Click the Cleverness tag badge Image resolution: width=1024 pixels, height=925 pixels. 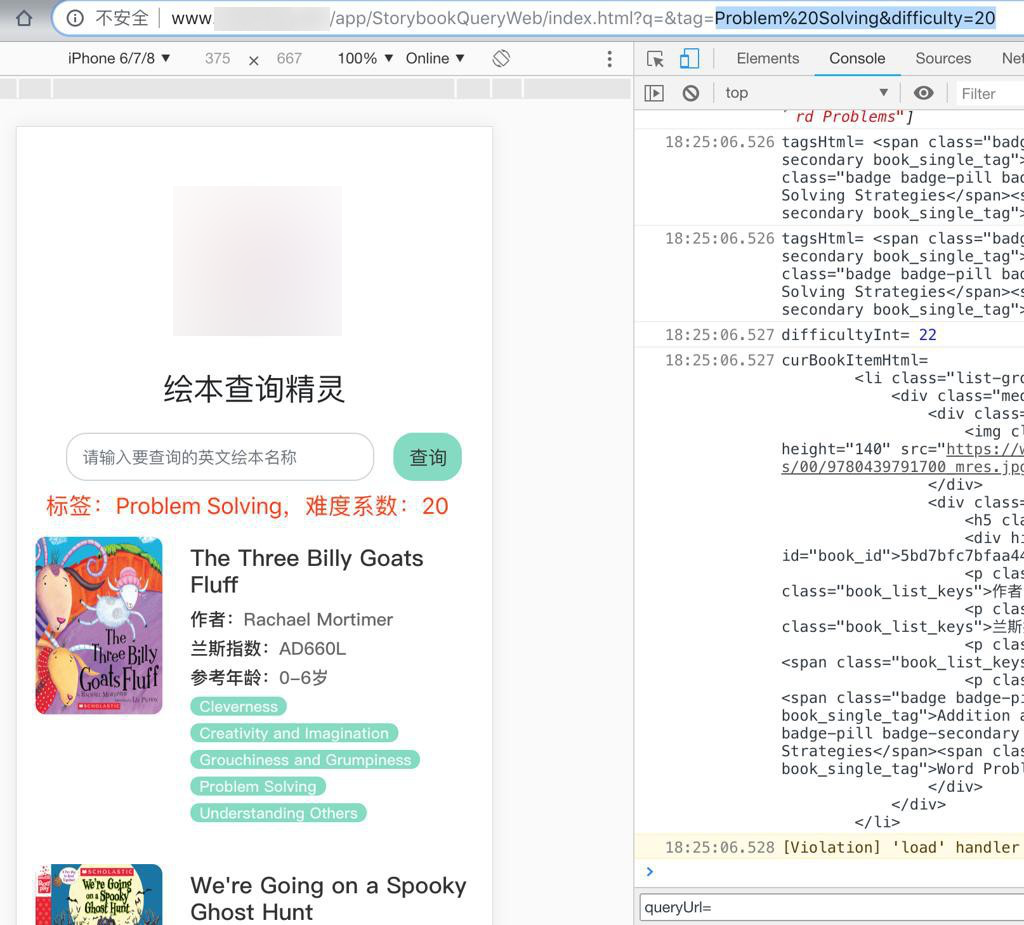[x=238, y=706]
